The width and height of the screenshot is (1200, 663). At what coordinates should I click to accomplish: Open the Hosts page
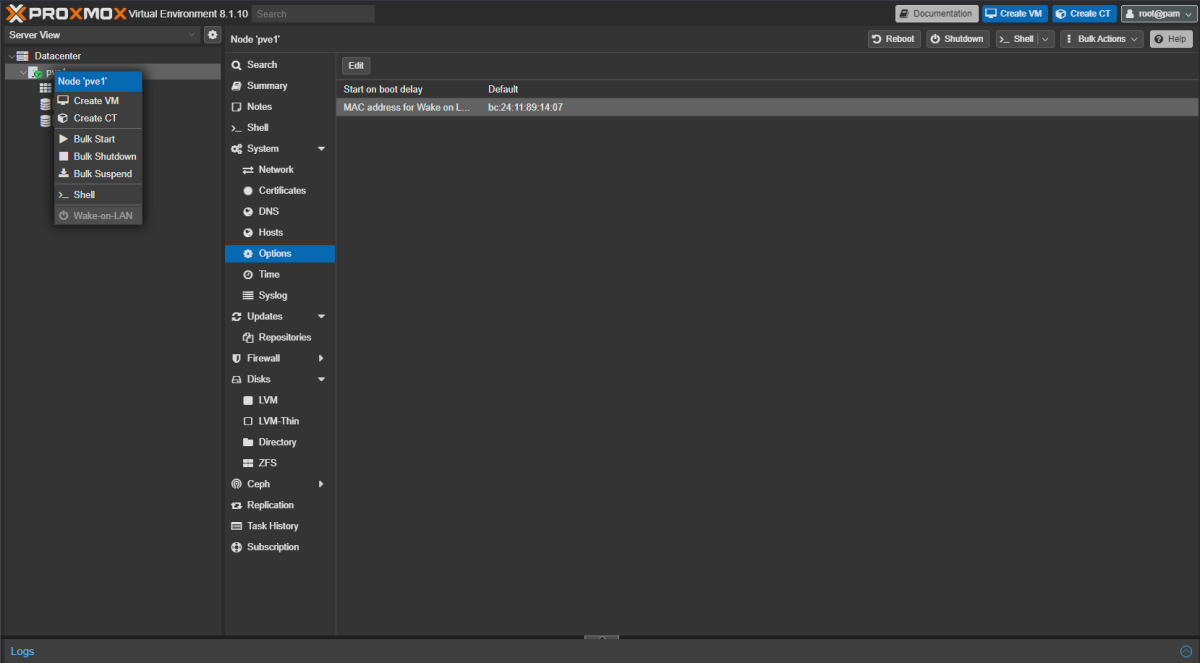point(280,233)
